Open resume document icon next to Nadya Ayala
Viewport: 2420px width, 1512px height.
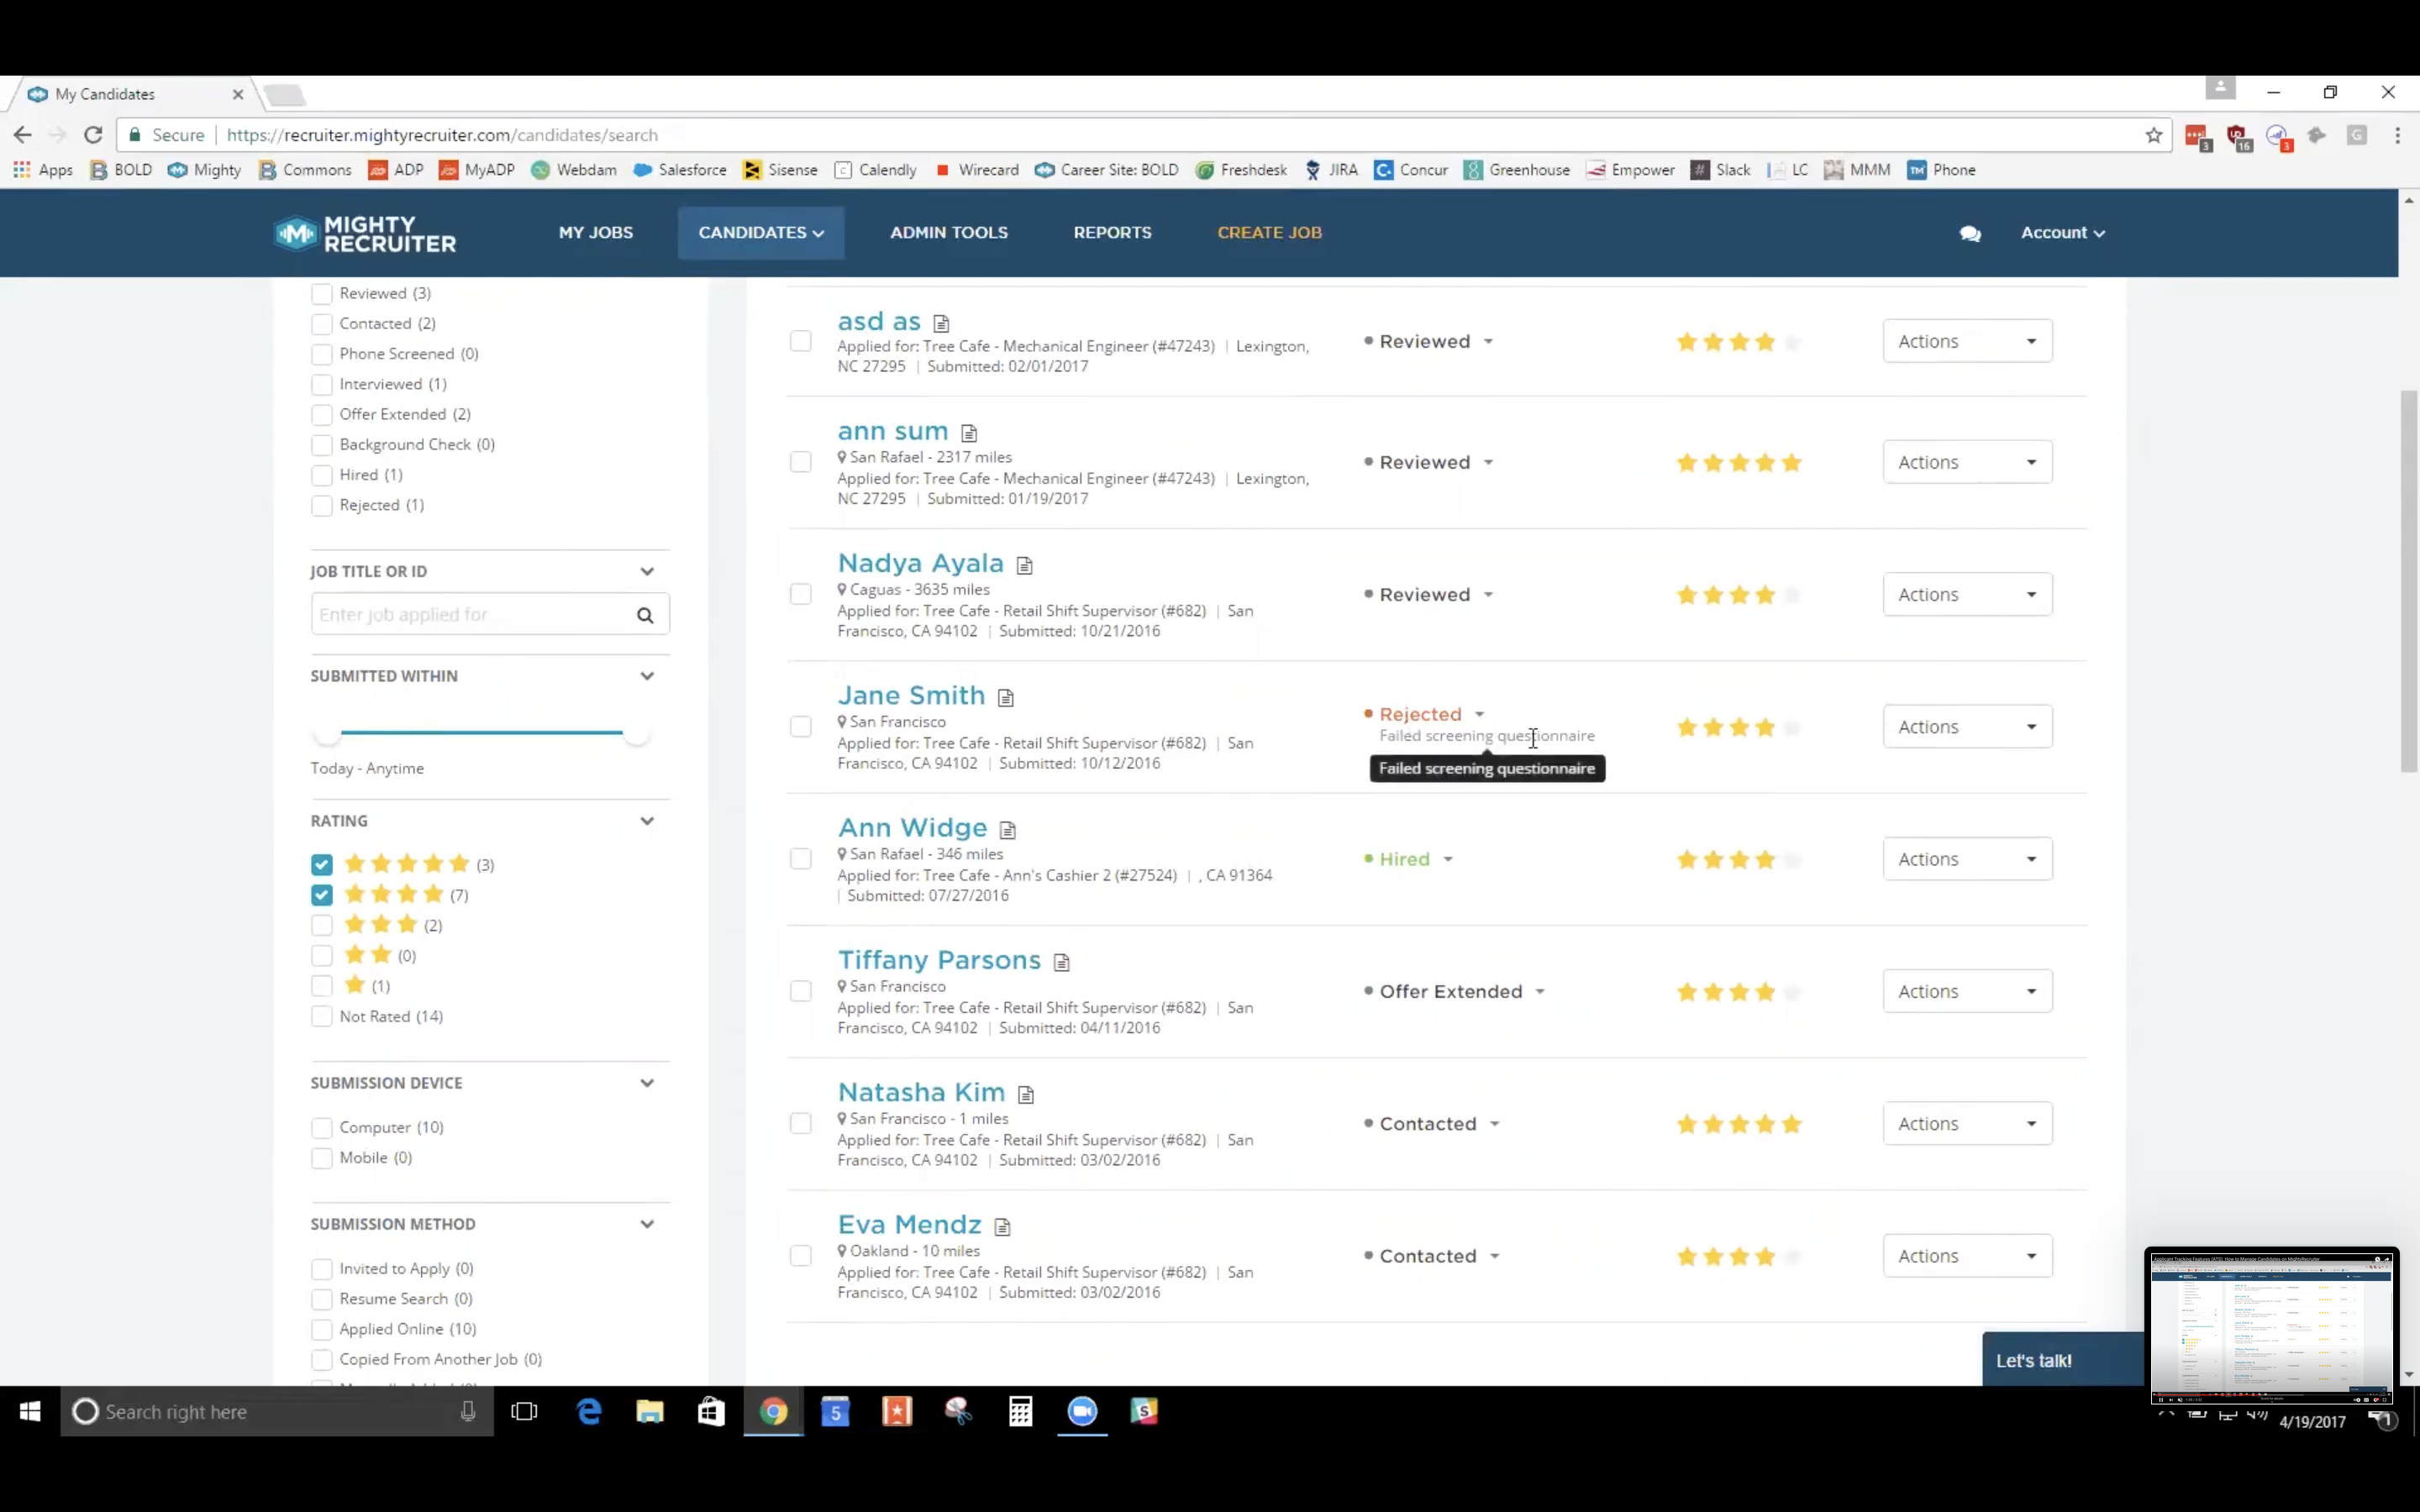click(x=1024, y=565)
